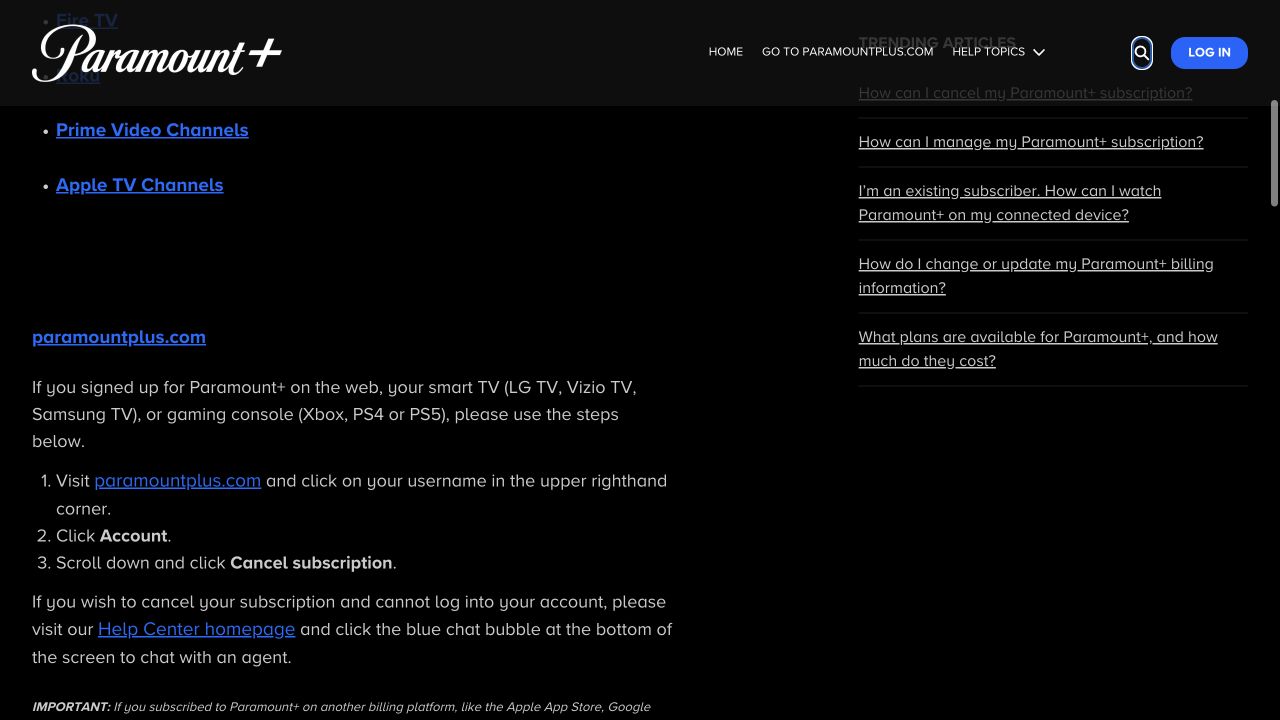Click the bold 'Cancel subscription' text

click(x=311, y=563)
